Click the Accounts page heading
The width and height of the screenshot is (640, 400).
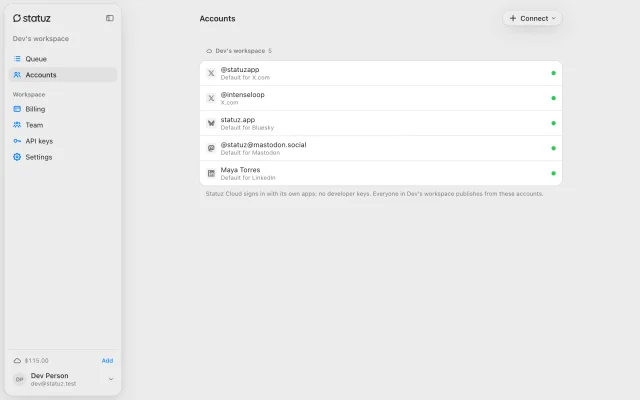217,18
